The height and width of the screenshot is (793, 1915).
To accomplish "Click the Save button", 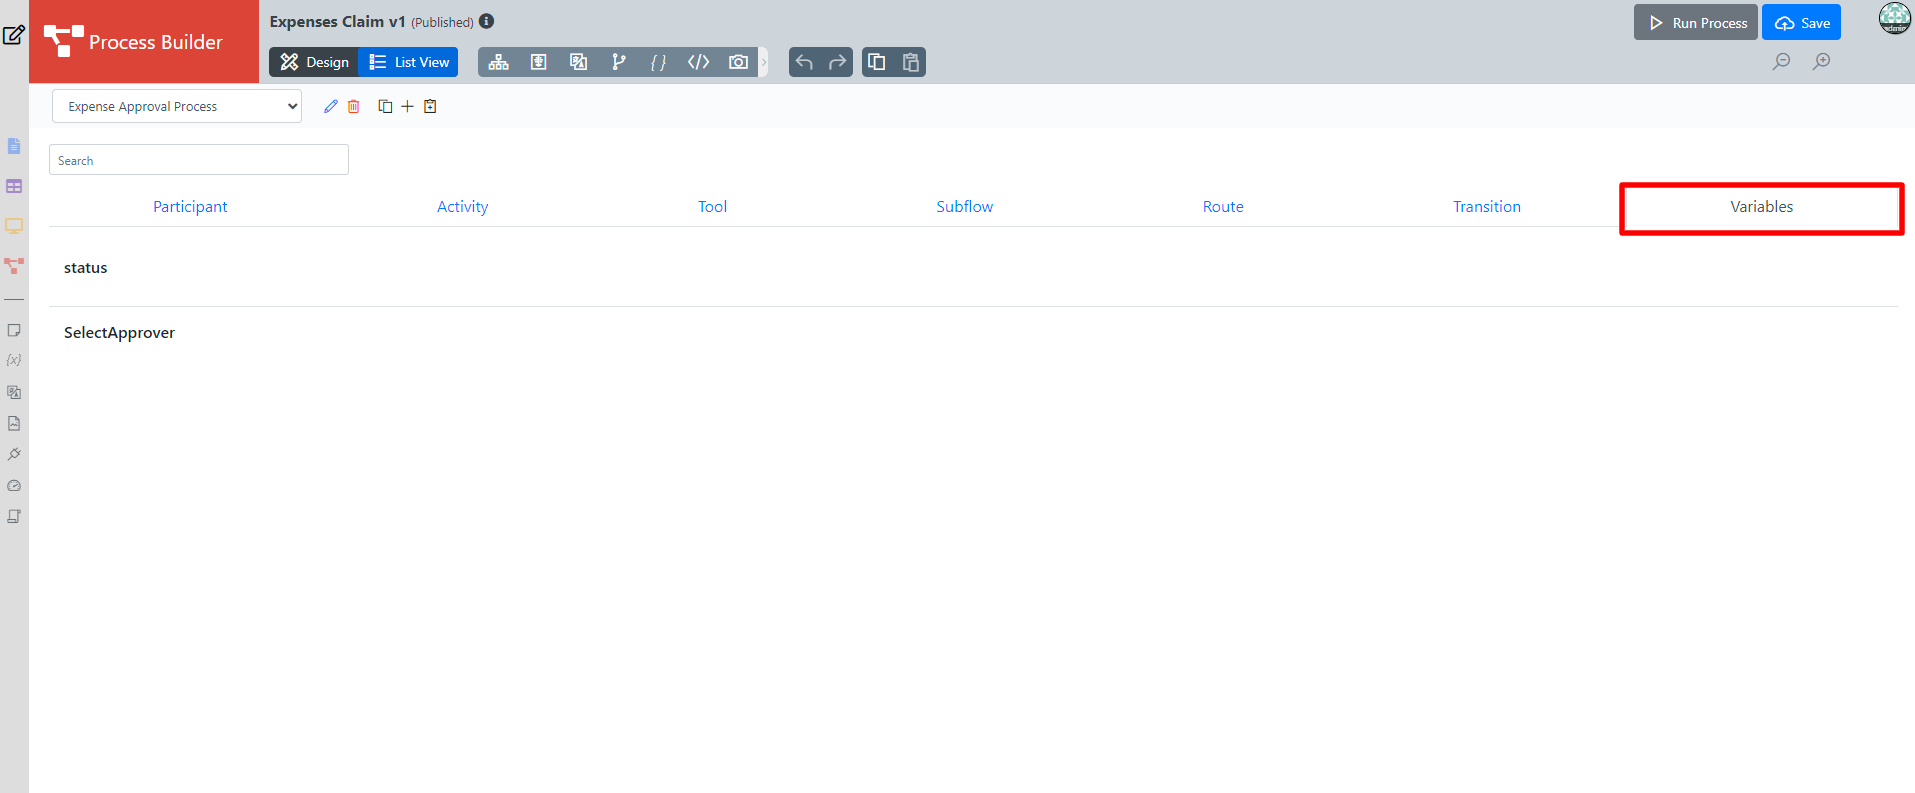I will (x=1801, y=22).
